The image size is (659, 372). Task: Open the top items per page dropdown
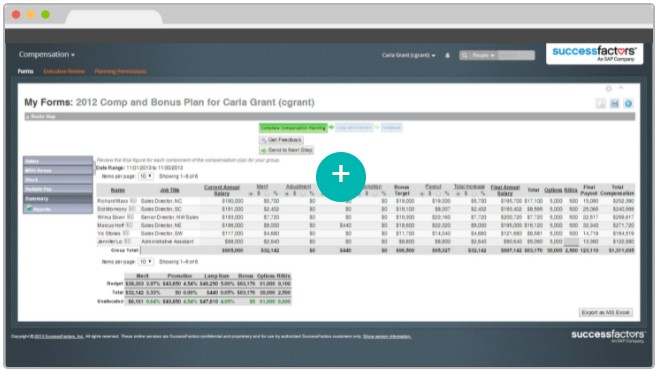click(x=145, y=176)
